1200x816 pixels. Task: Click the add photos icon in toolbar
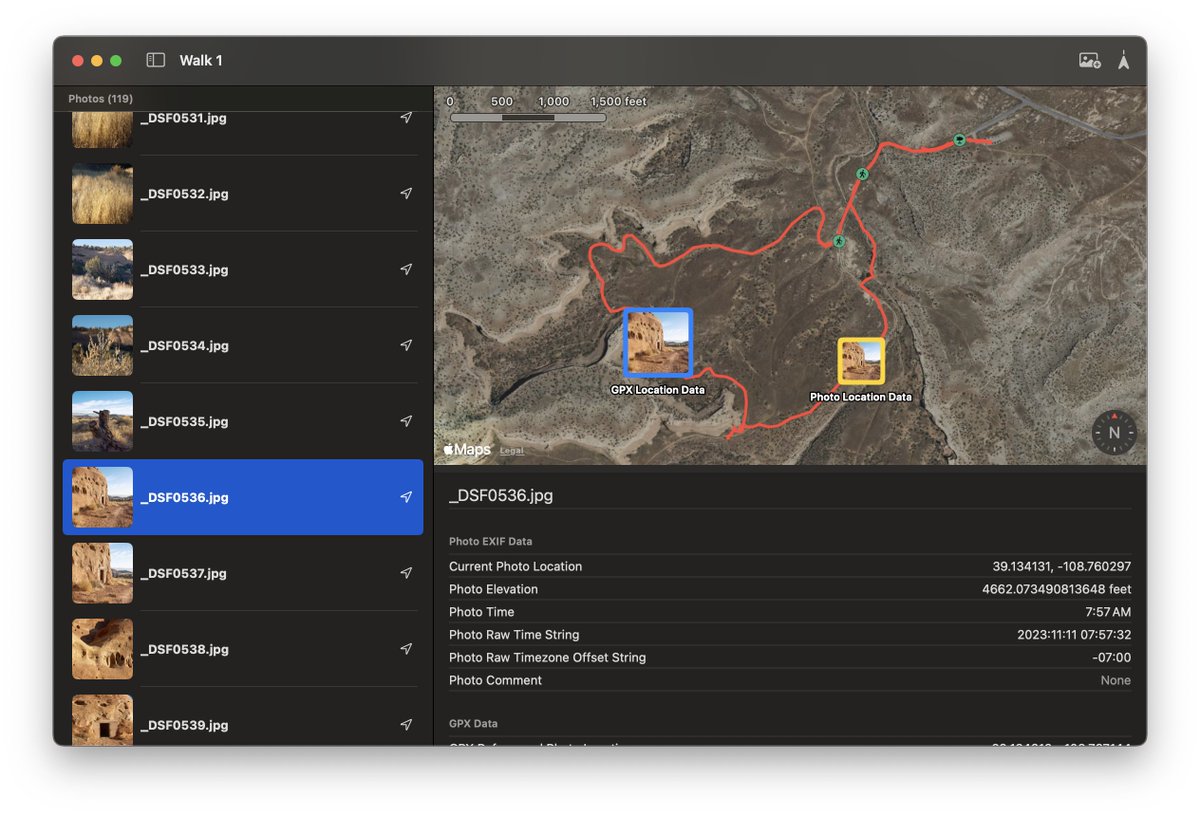1089,60
